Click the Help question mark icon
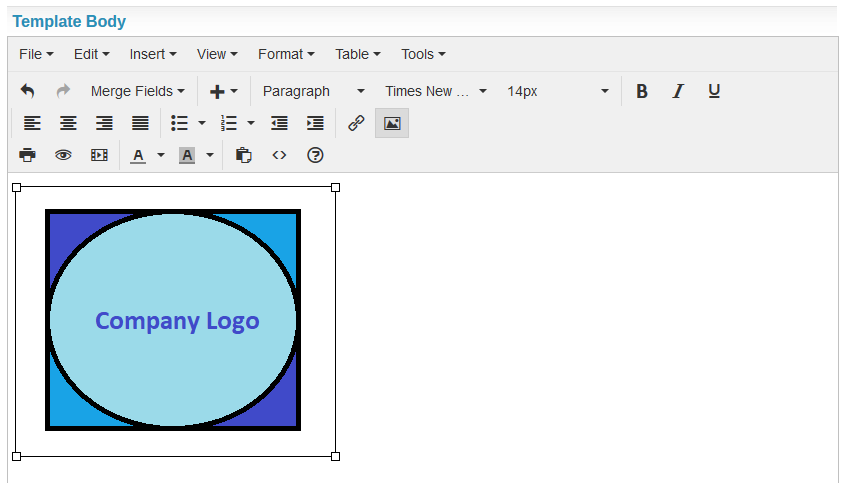847x483 pixels. tap(316, 155)
